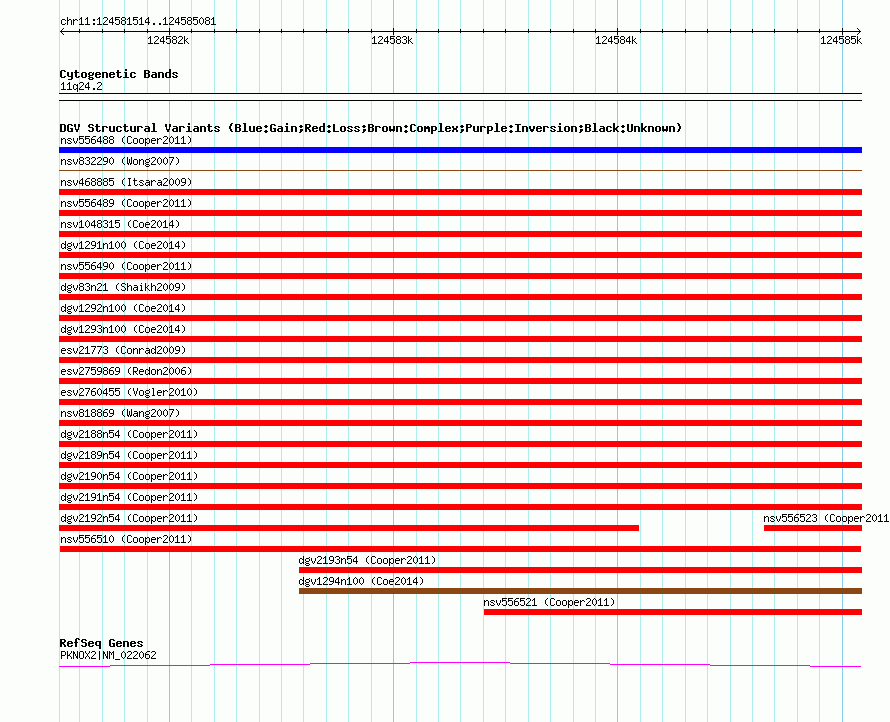Click the Cytogenetic Bands track title

119,74
